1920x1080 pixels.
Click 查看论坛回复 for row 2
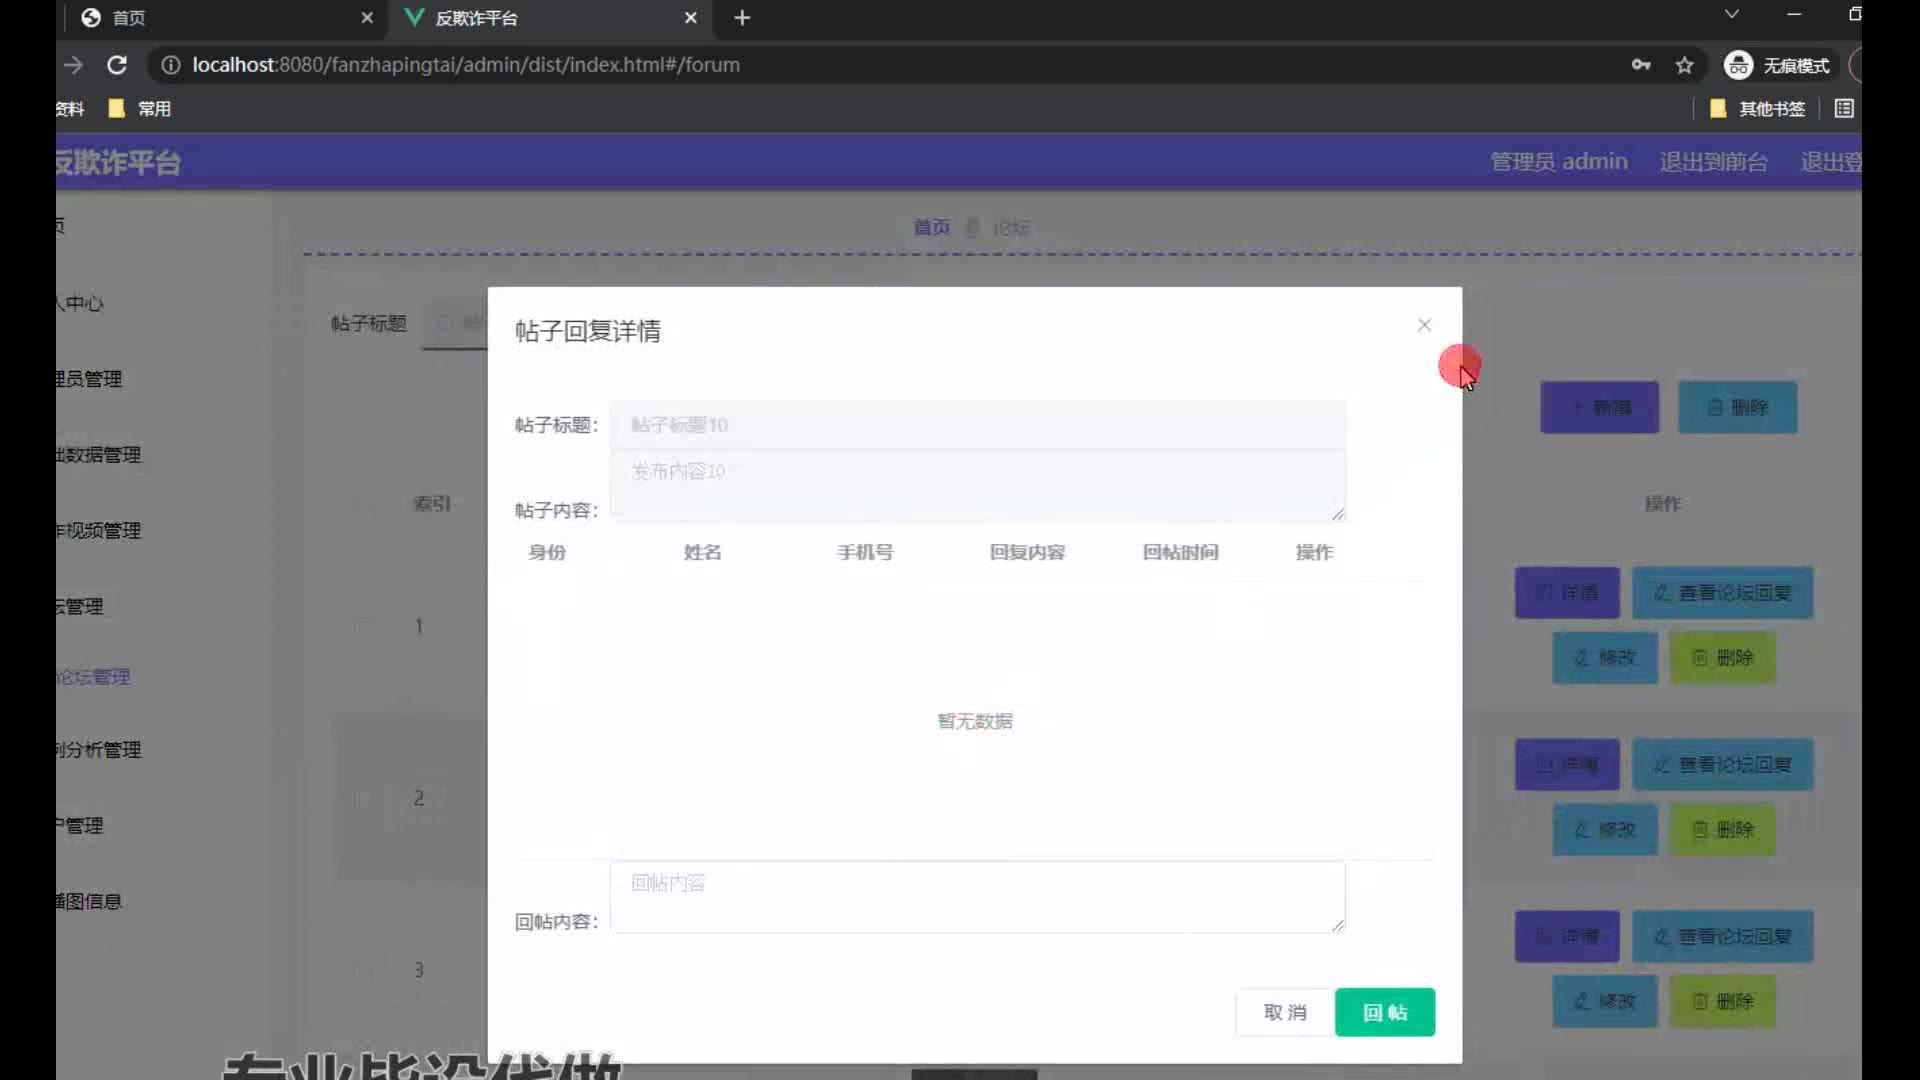point(1722,765)
